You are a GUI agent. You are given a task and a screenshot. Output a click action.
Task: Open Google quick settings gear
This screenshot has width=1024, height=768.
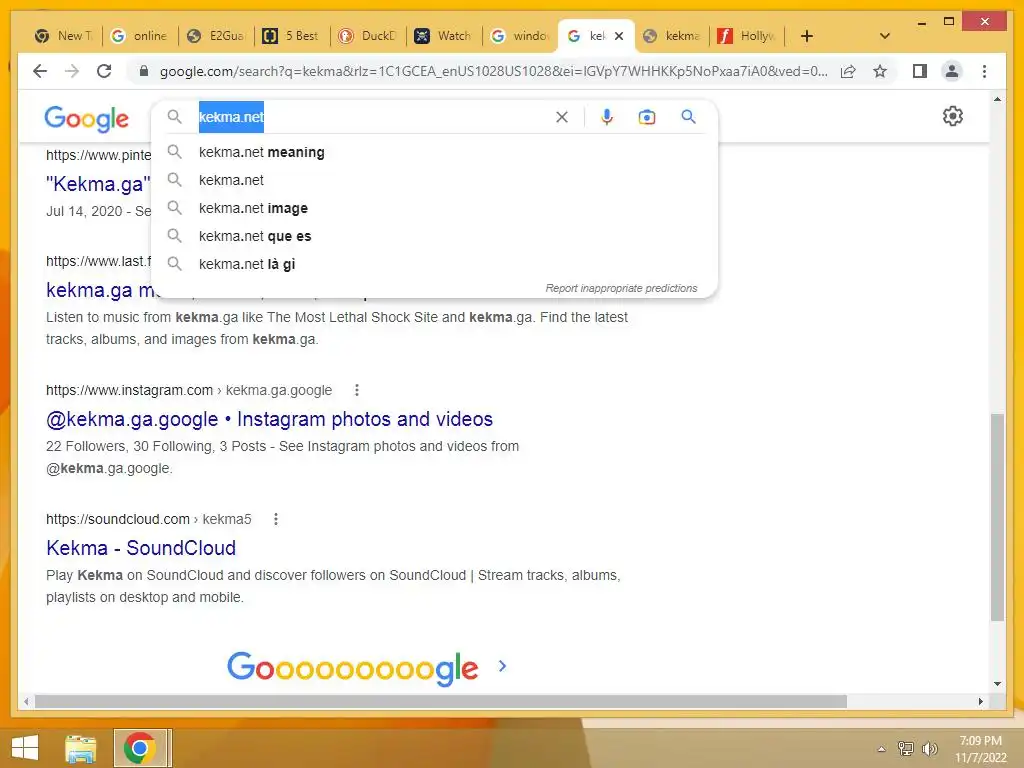(953, 116)
